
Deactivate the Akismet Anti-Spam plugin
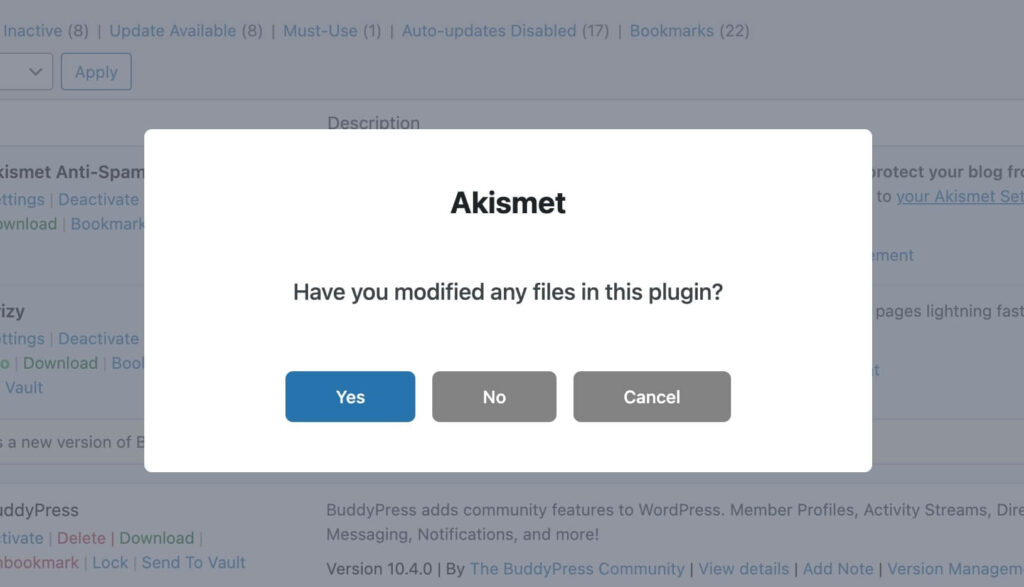pos(99,199)
